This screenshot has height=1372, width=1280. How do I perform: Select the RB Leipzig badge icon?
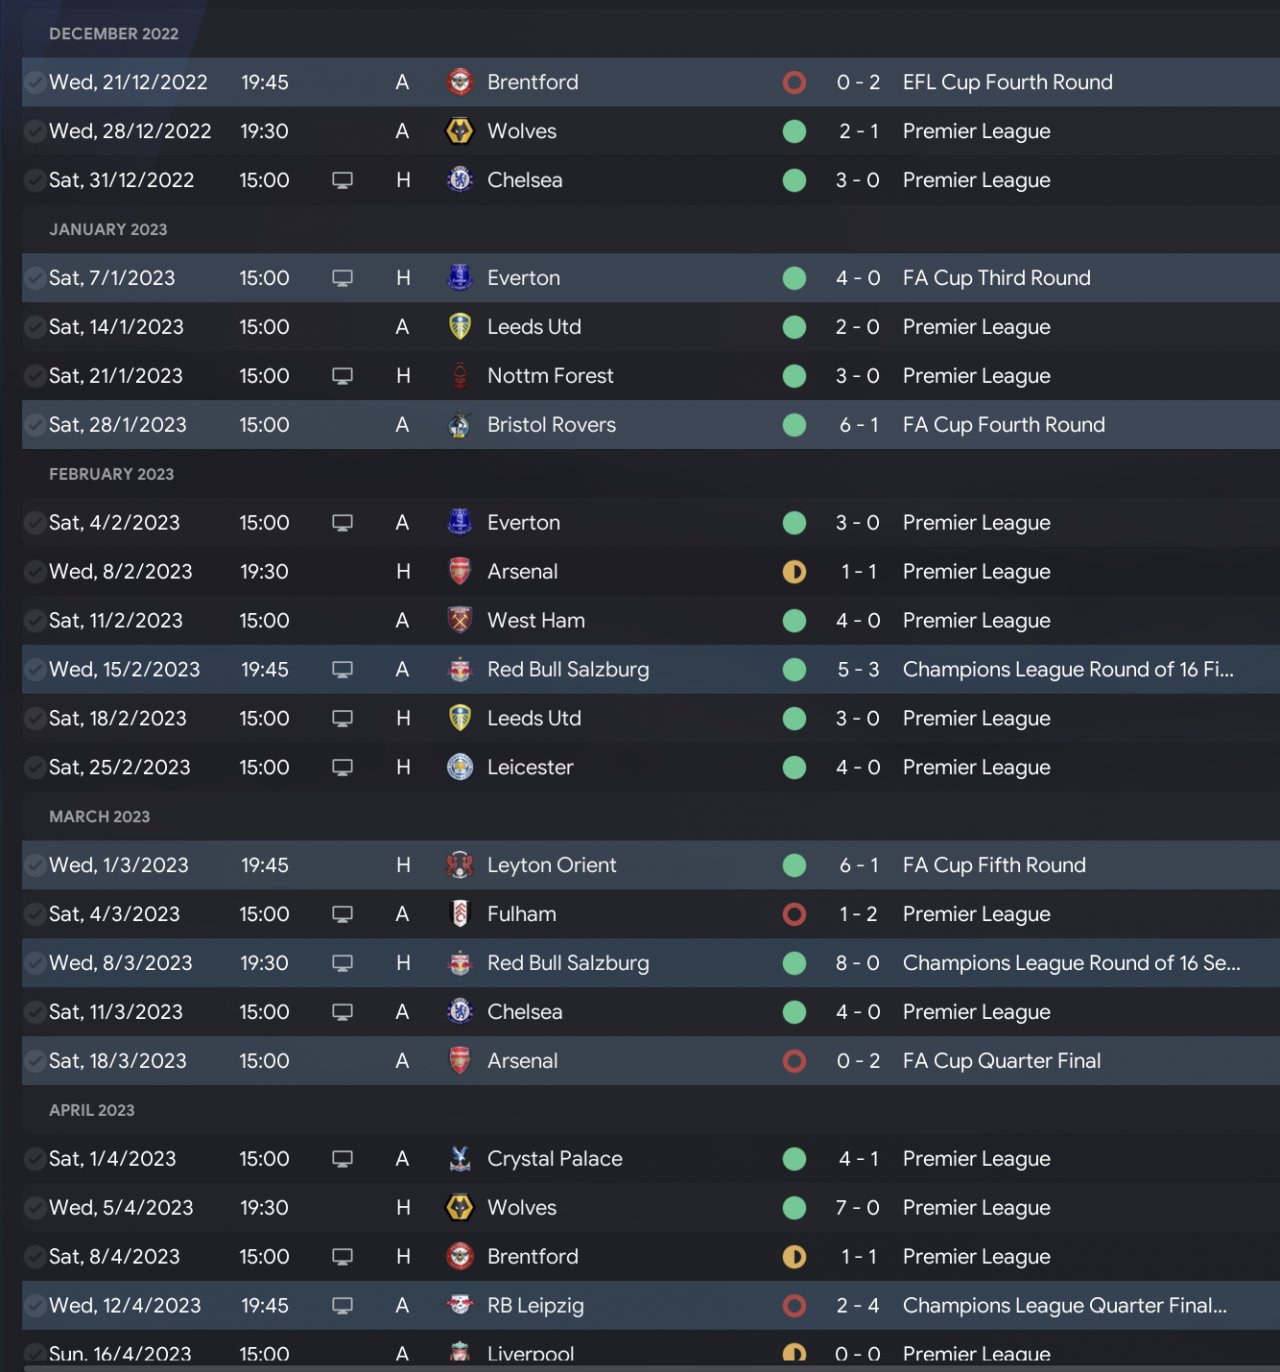coord(460,1306)
